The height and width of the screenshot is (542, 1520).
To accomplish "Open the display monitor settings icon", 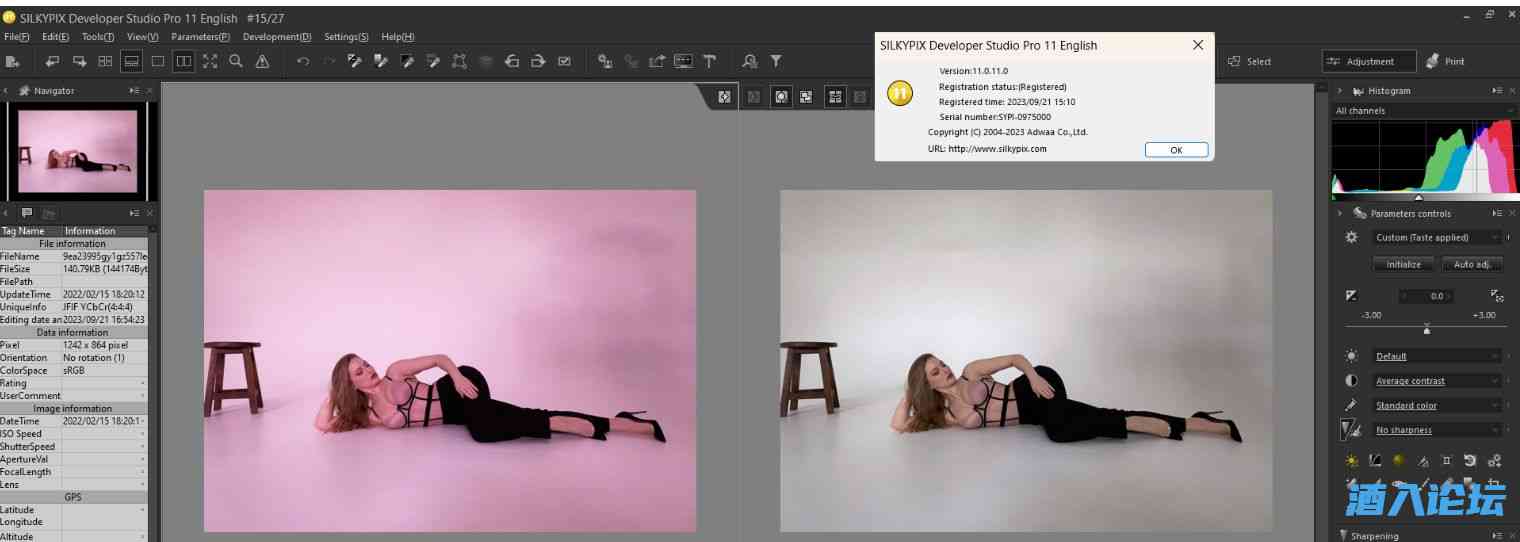I will (x=683, y=61).
